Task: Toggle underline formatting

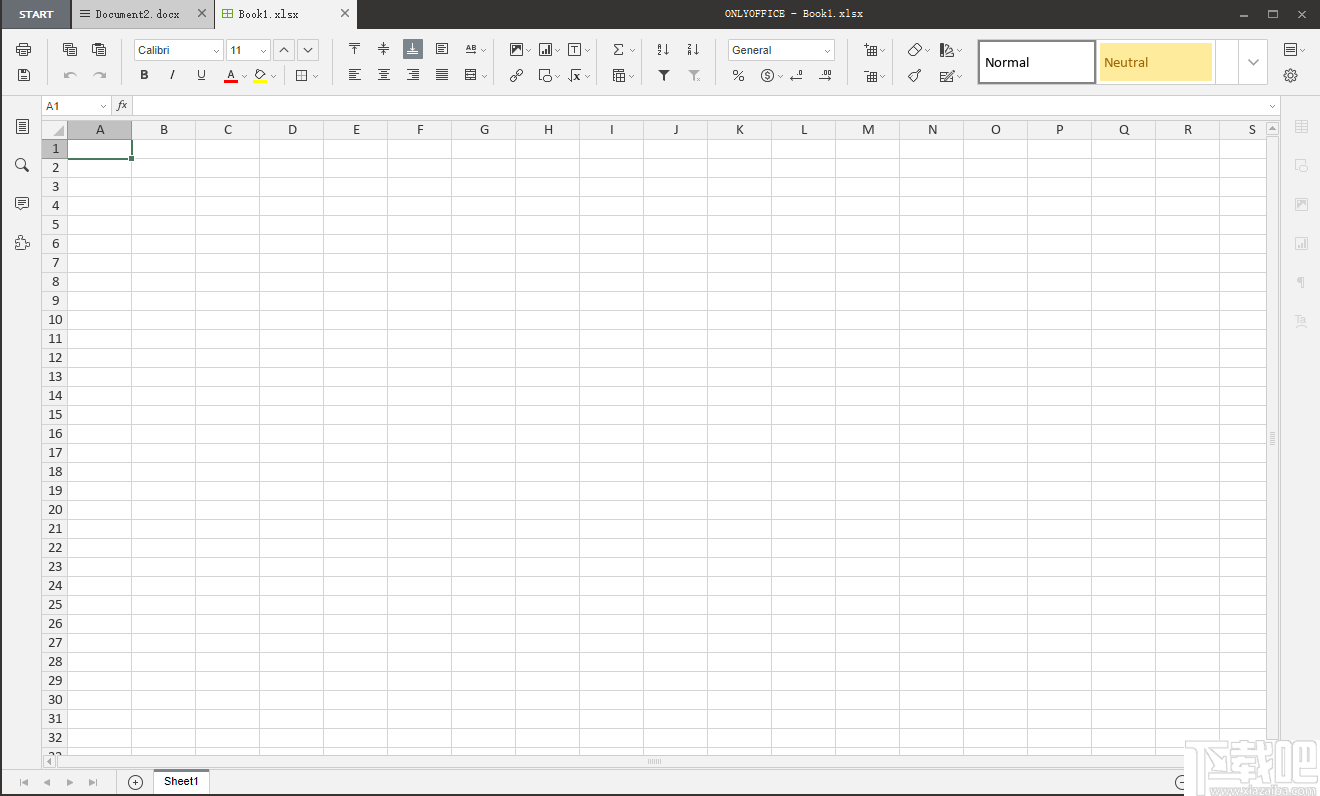Action: tap(199, 75)
